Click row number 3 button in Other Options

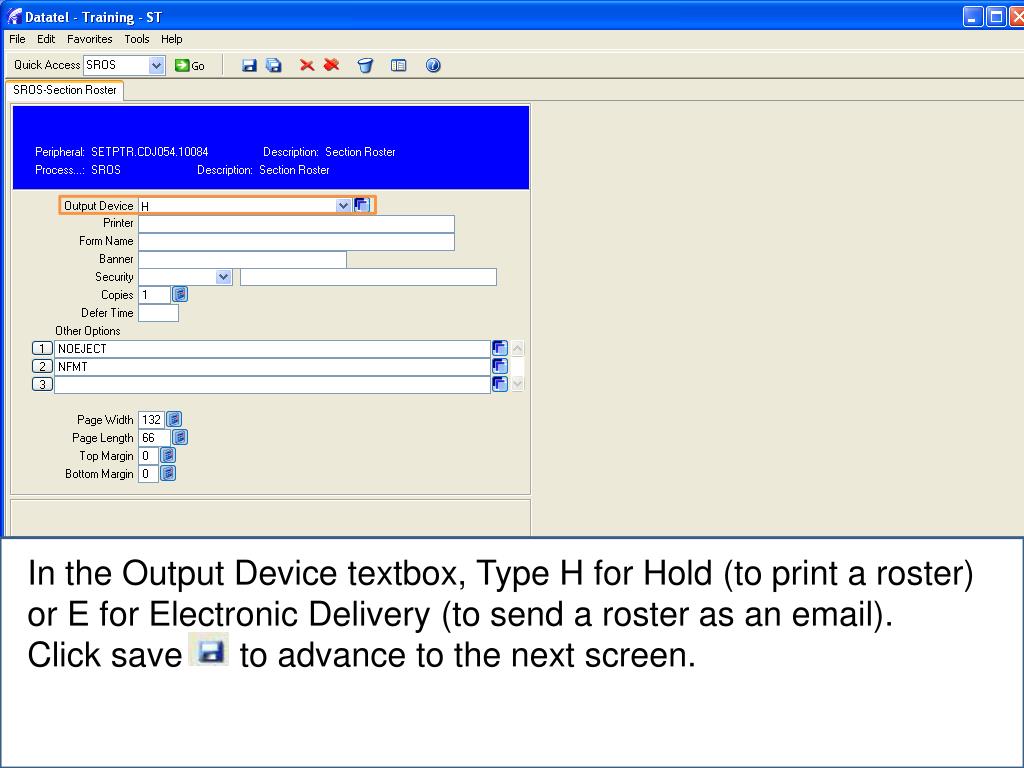tap(42, 385)
